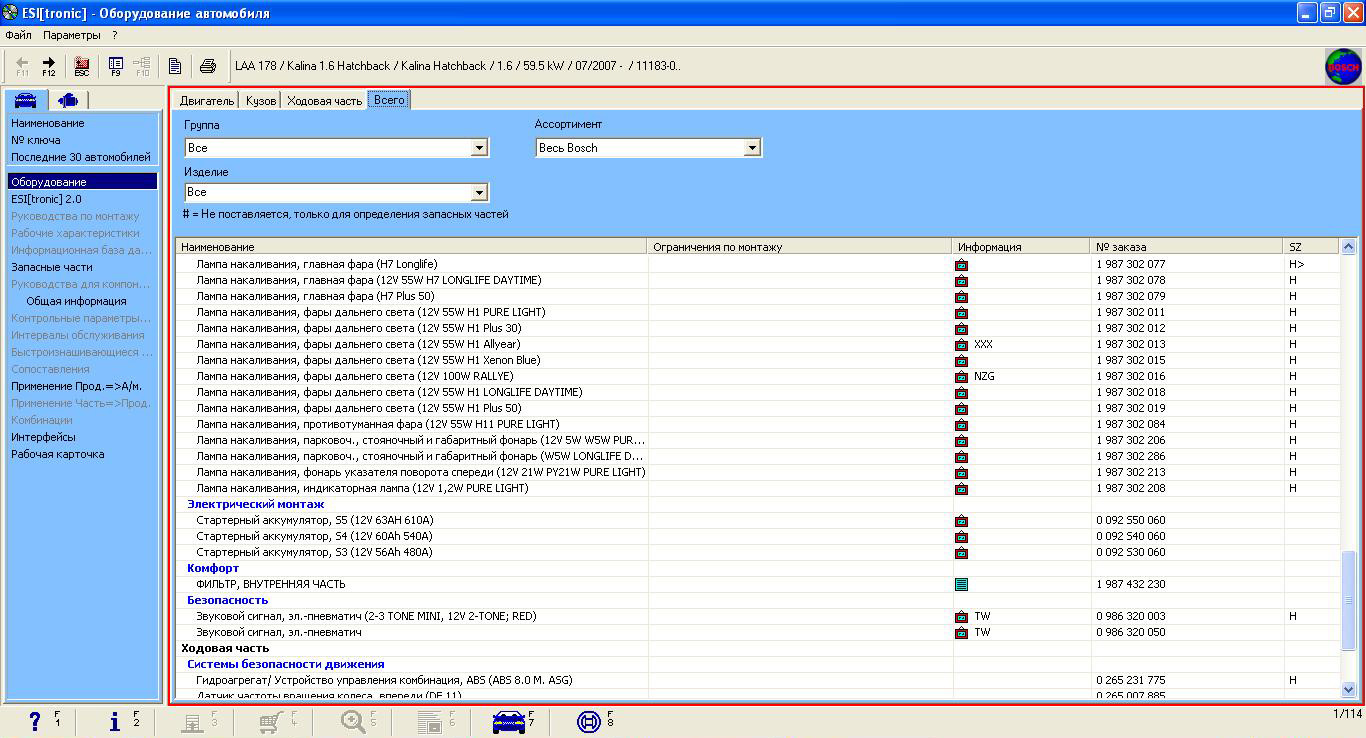The width and height of the screenshot is (1366, 738).
Task: Click the F7 blue car icon
Action: pyautogui.click(x=510, y=721)
